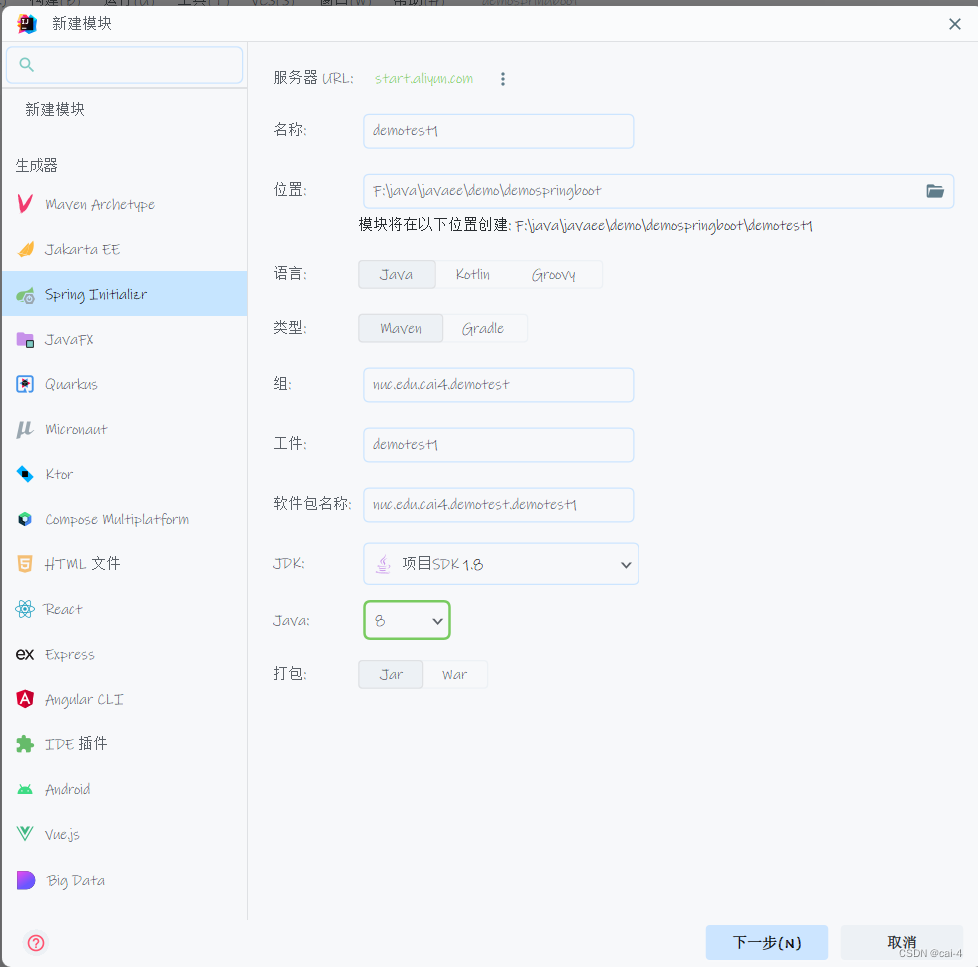This screenshot has height=967, width=978.
Task: Click the React atom icon
Action: (25, 609)
